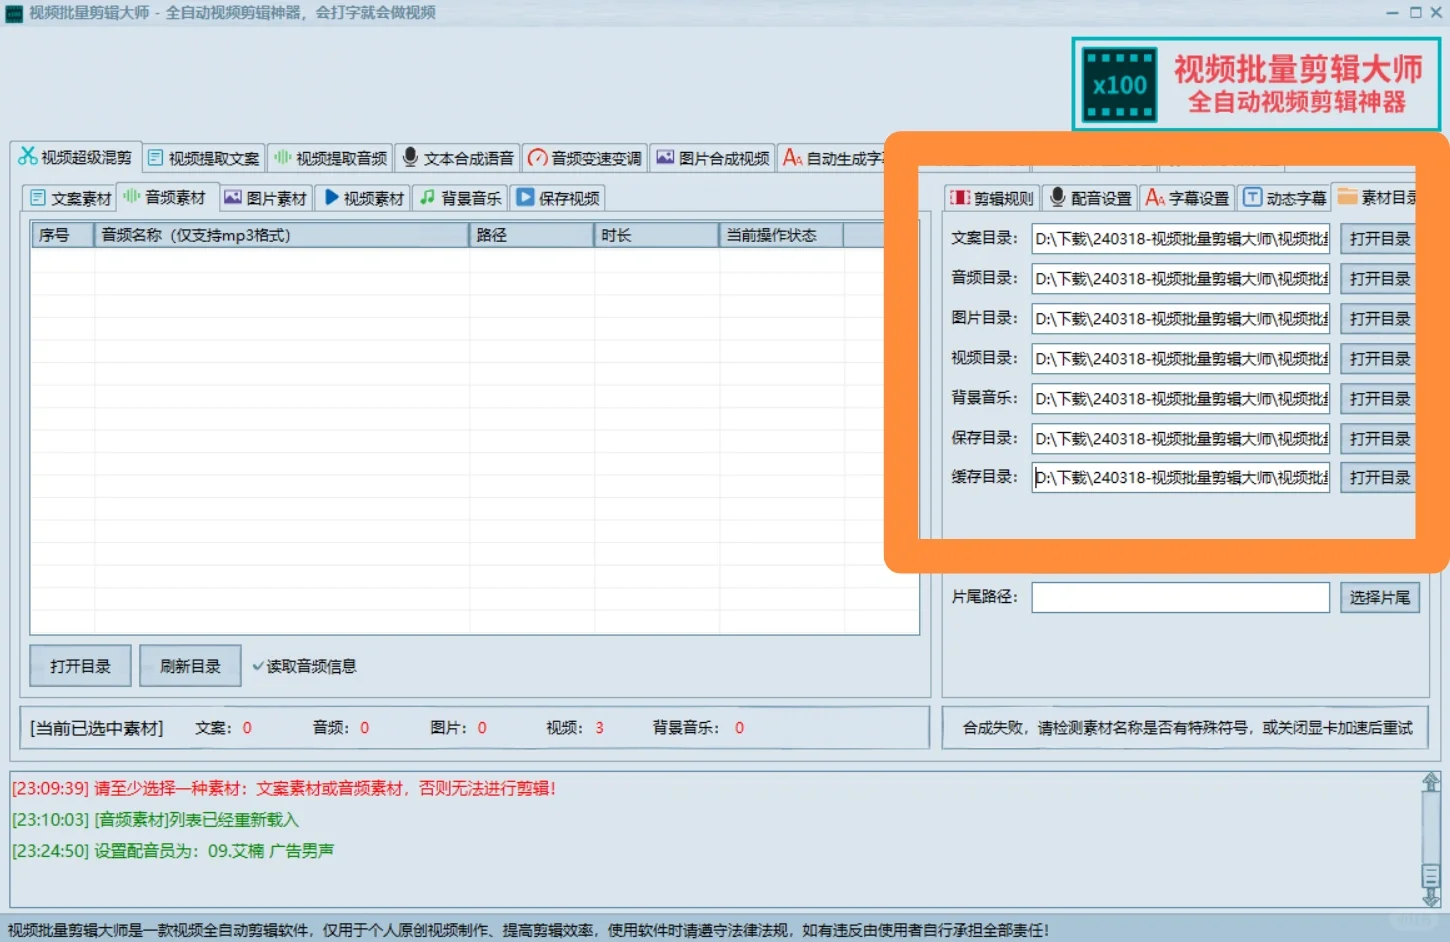Click the x100 logo badge

pyautogui.click(x=1117, y=84)
